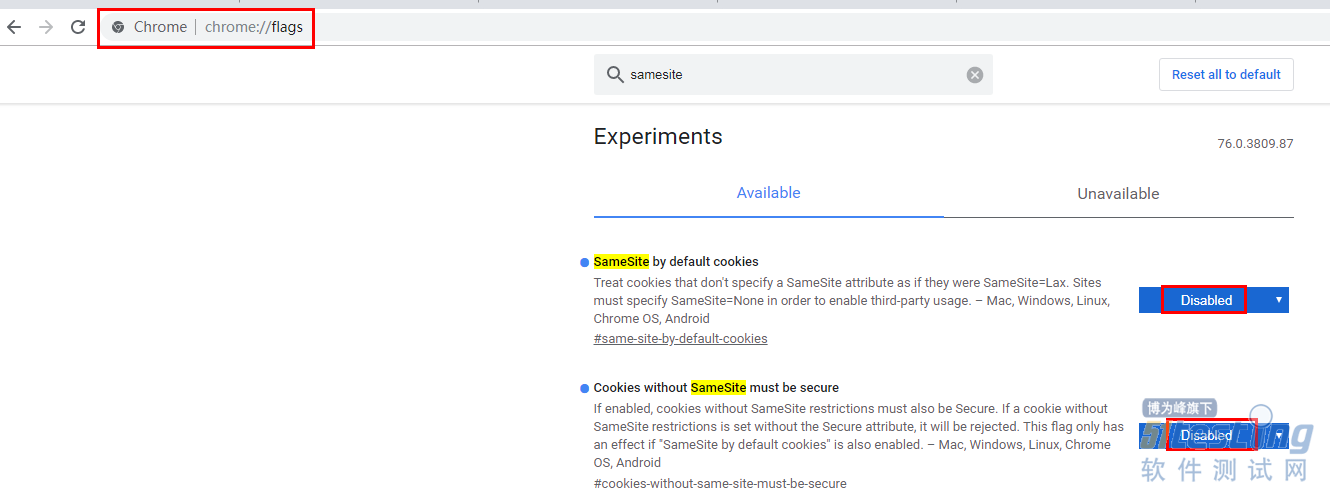Switch to the Available tab
Screen dimensions: 1330x488
768,193
